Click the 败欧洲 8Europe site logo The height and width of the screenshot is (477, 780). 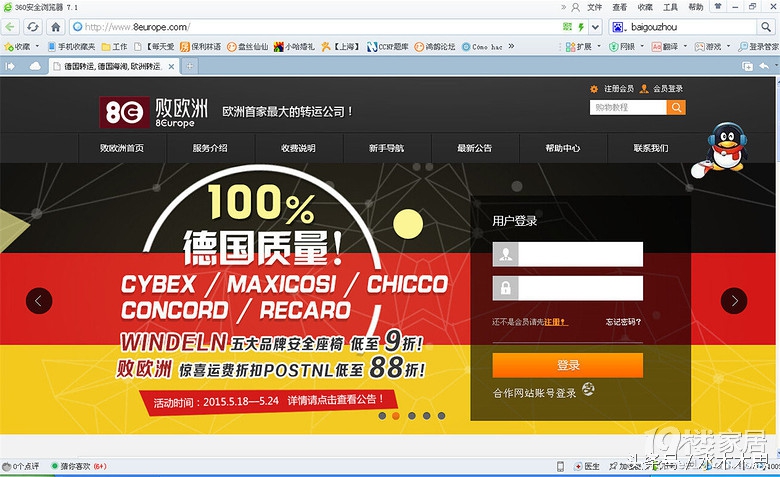(x=153, y=112)
